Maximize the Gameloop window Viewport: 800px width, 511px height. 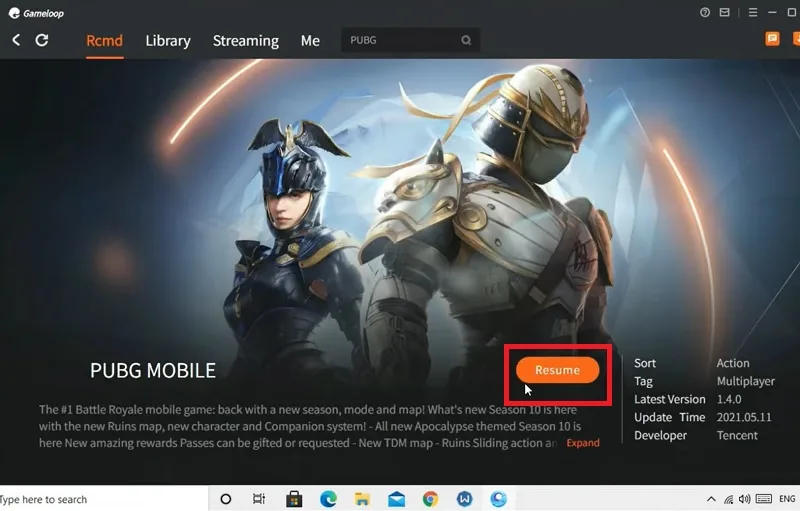point(792,12)
